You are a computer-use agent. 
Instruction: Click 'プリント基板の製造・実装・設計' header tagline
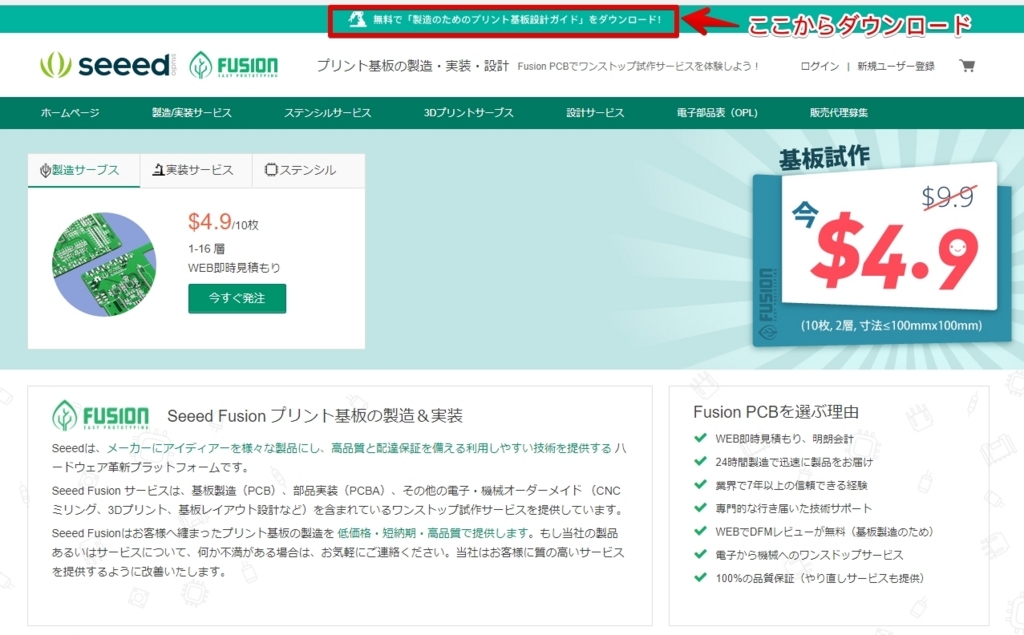(x=413, y=66)
